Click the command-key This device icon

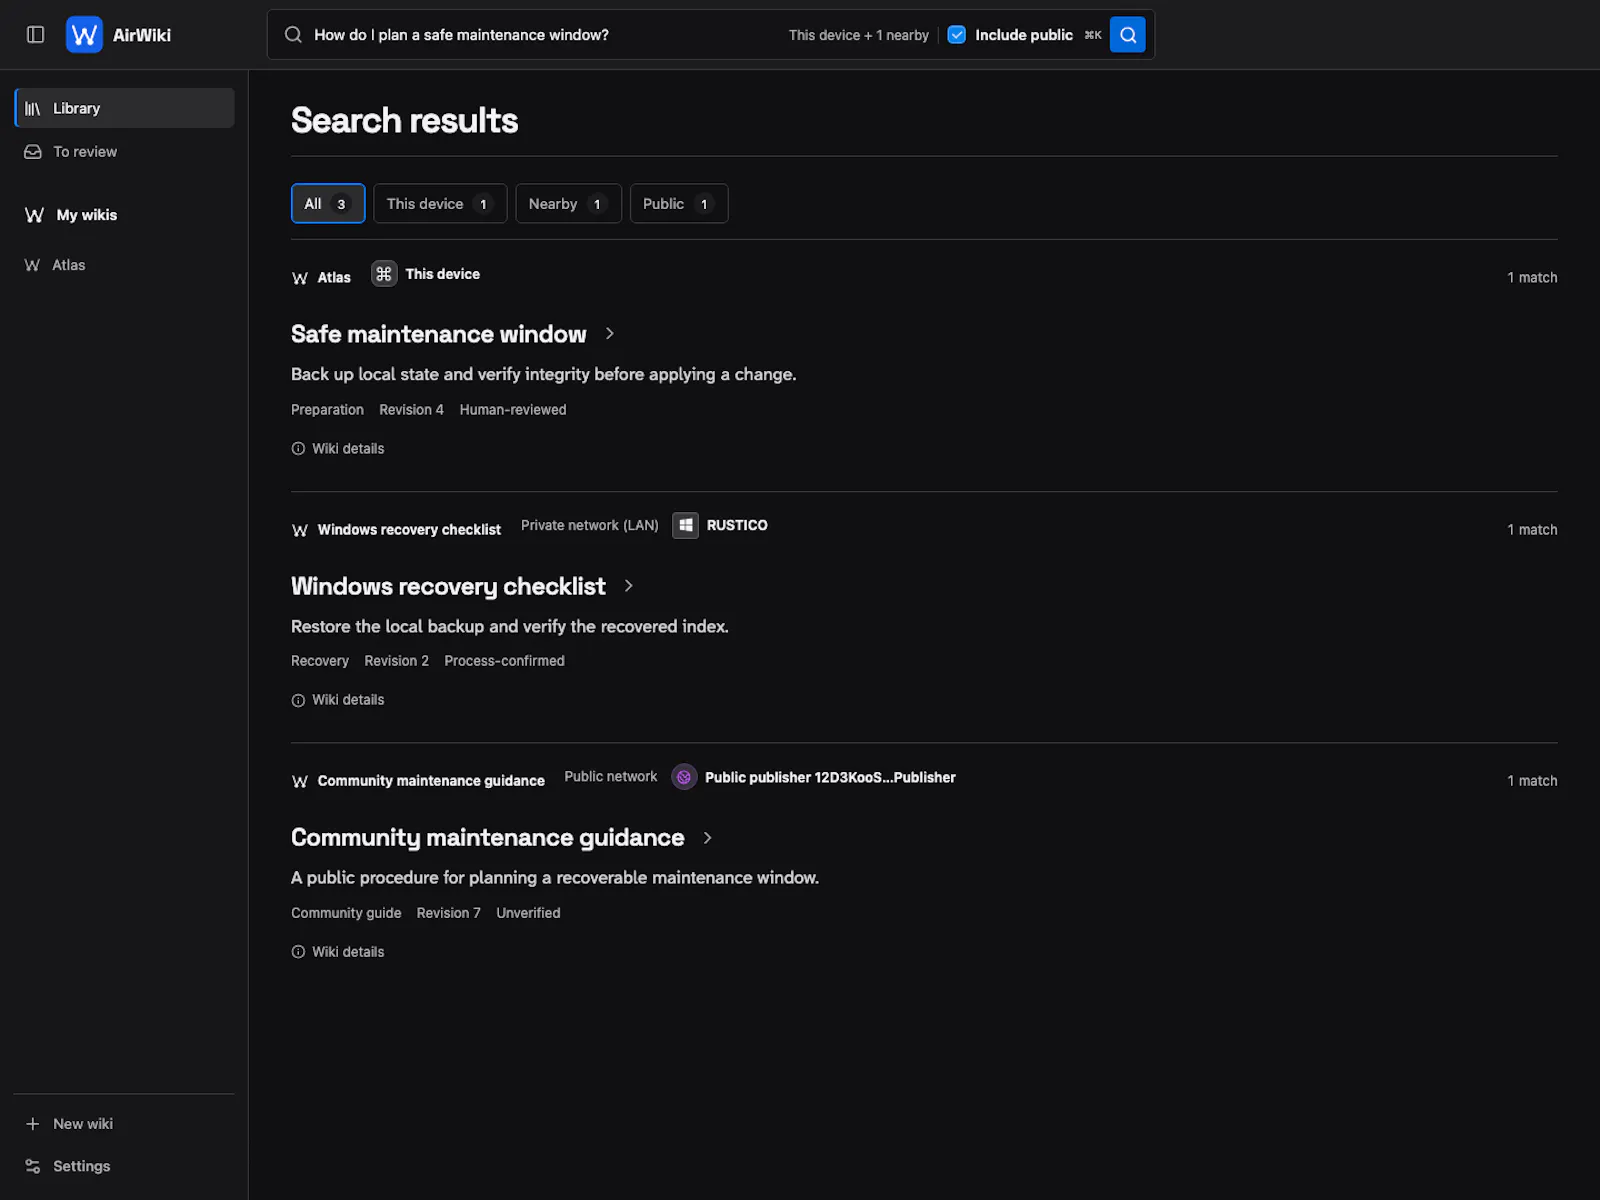[384, 274]
